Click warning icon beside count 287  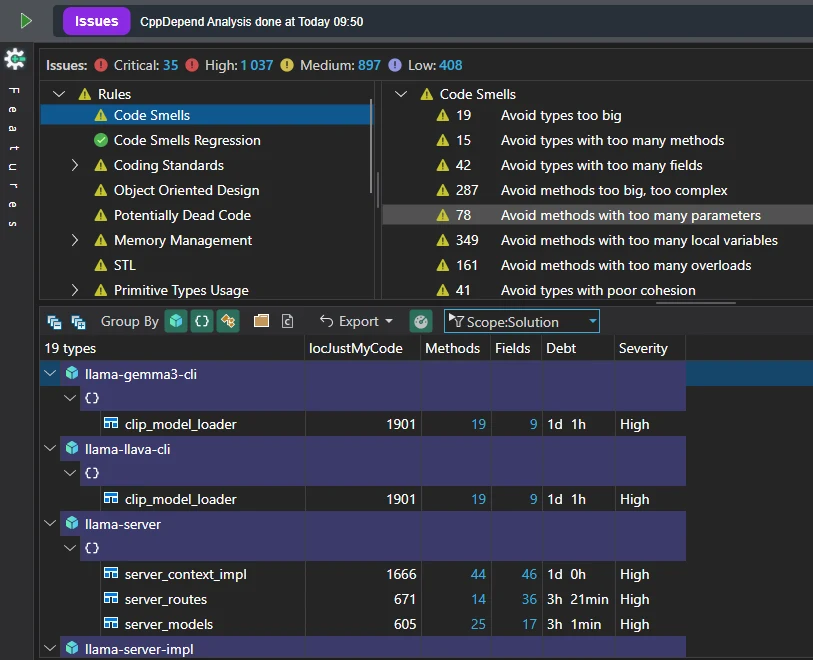pos(443,190)
